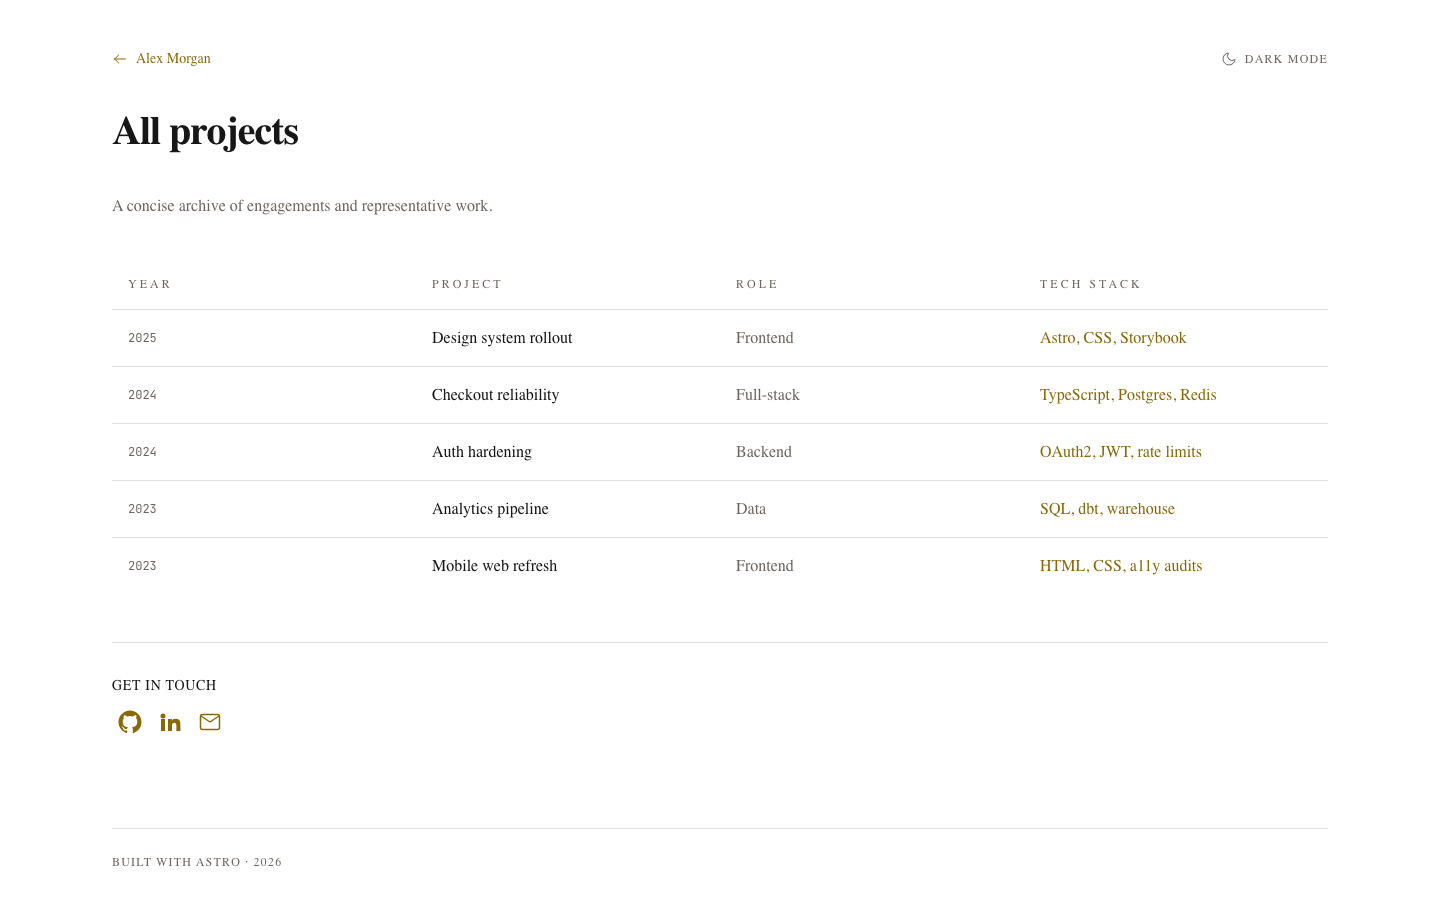
Task: Click the ROLE column header
Action: click(x=757, y=284)
